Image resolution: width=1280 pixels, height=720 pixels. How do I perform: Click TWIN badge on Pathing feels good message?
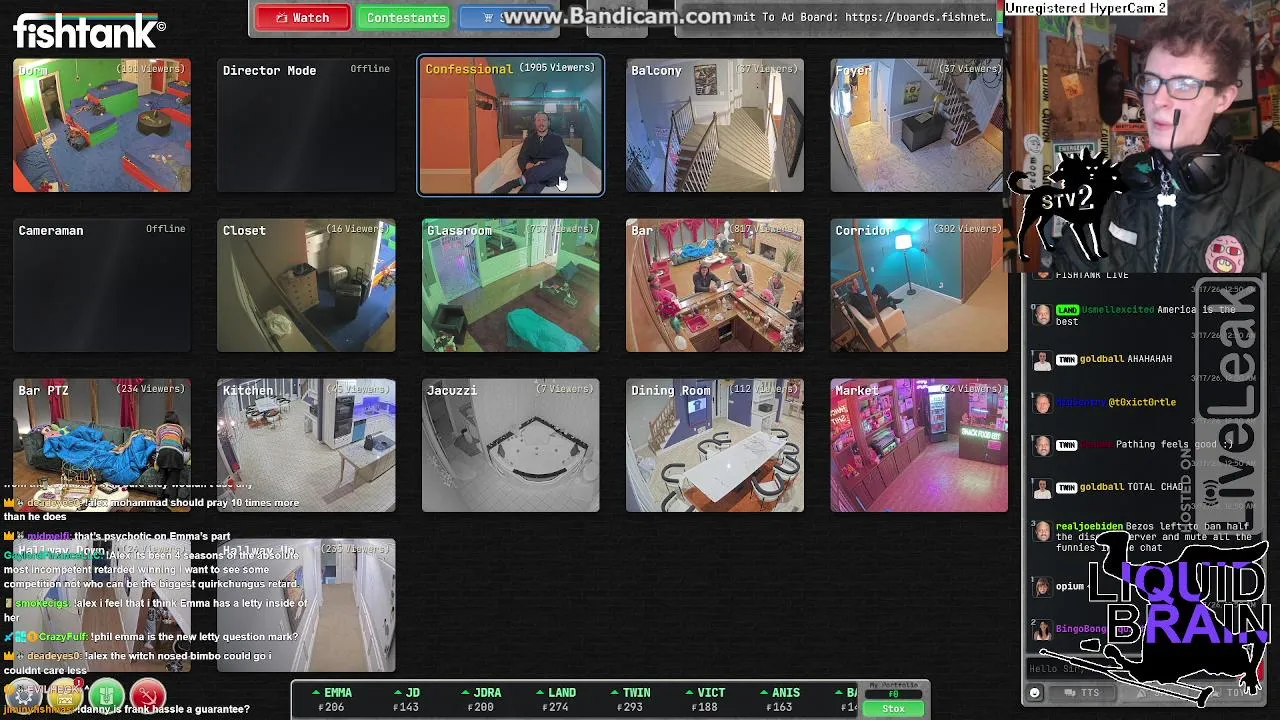click(1066, 445)
